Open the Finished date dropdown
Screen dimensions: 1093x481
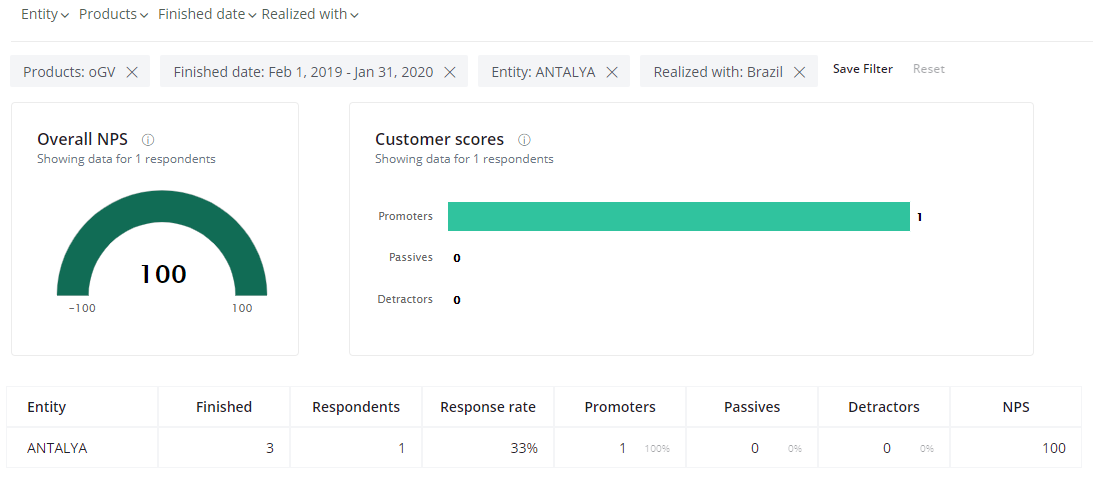coord(208,14)
